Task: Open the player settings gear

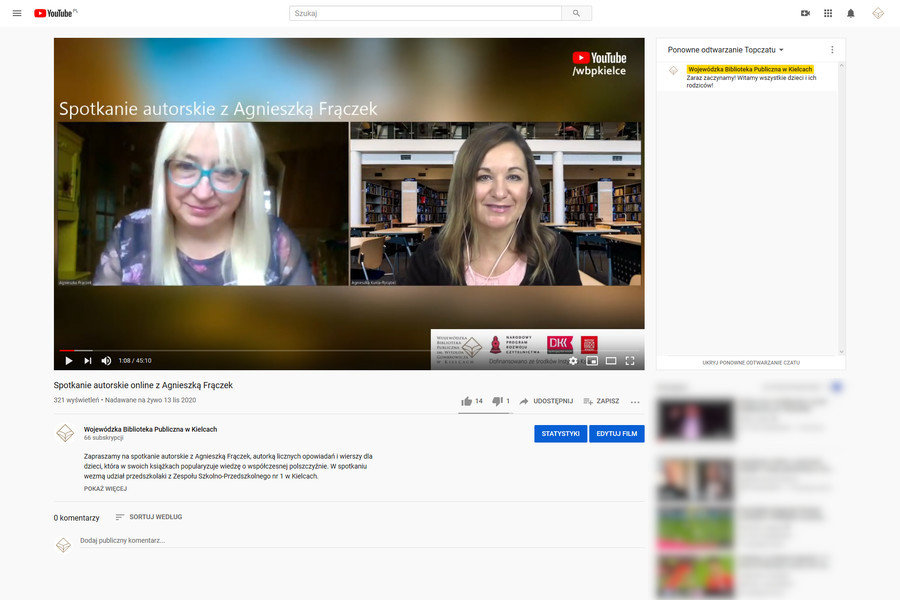Action: click(x=573, y=360)
